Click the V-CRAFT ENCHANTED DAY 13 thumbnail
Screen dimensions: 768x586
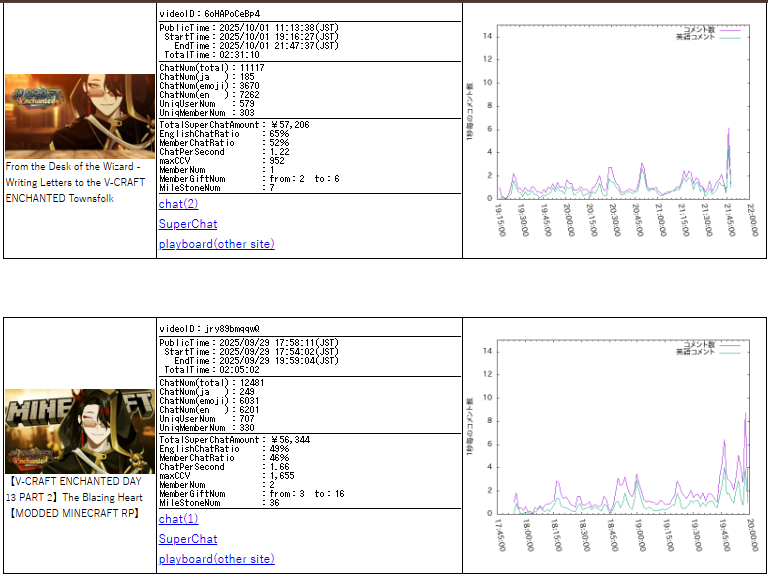pos(80,431)
